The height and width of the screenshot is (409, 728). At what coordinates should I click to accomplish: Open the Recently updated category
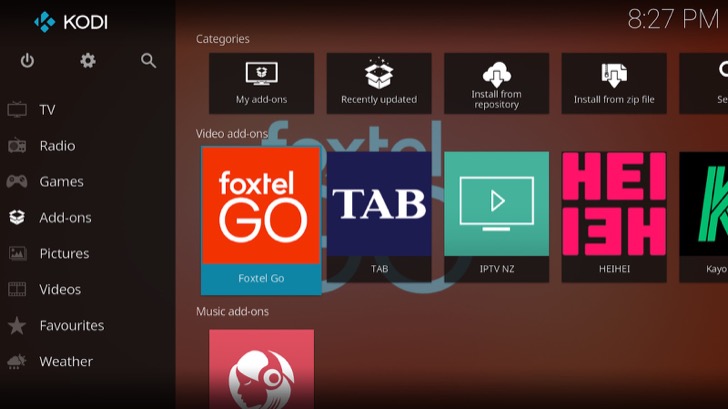pos(379,83)
